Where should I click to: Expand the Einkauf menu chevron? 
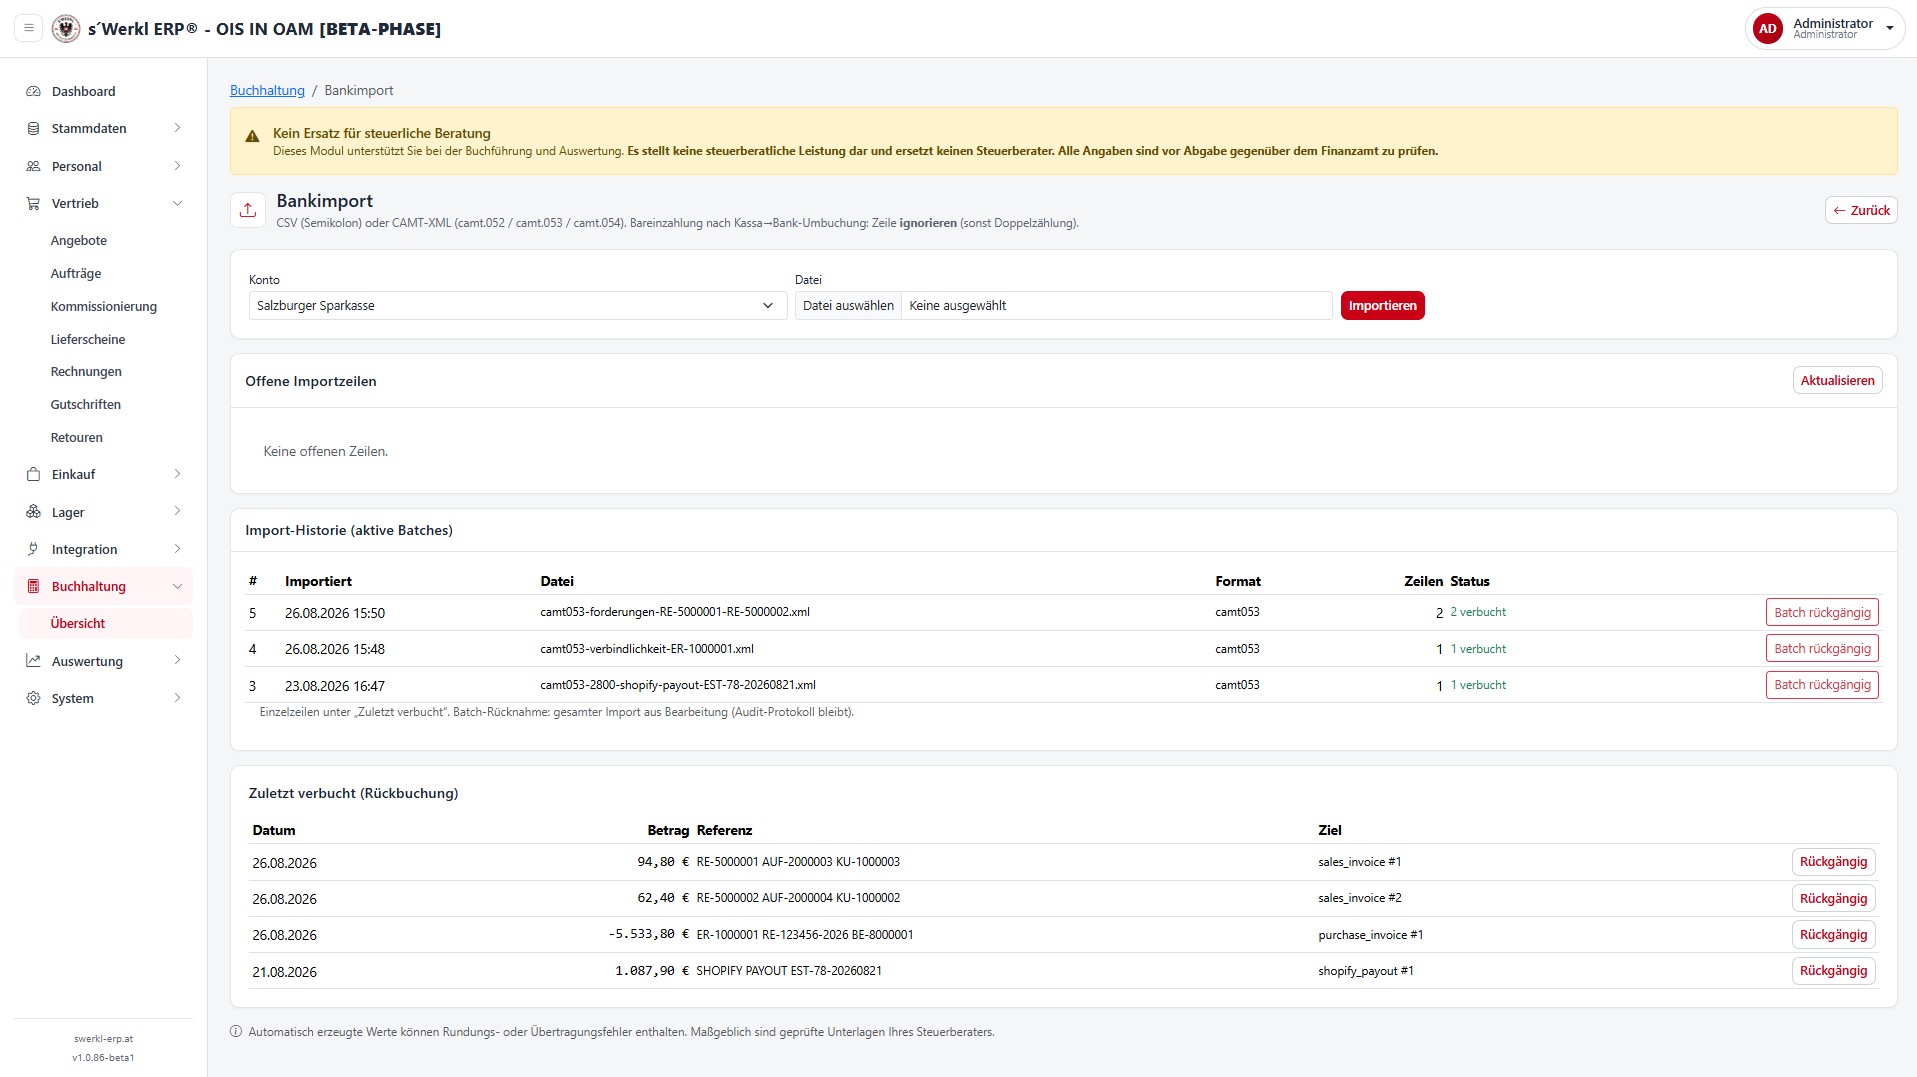177,474
